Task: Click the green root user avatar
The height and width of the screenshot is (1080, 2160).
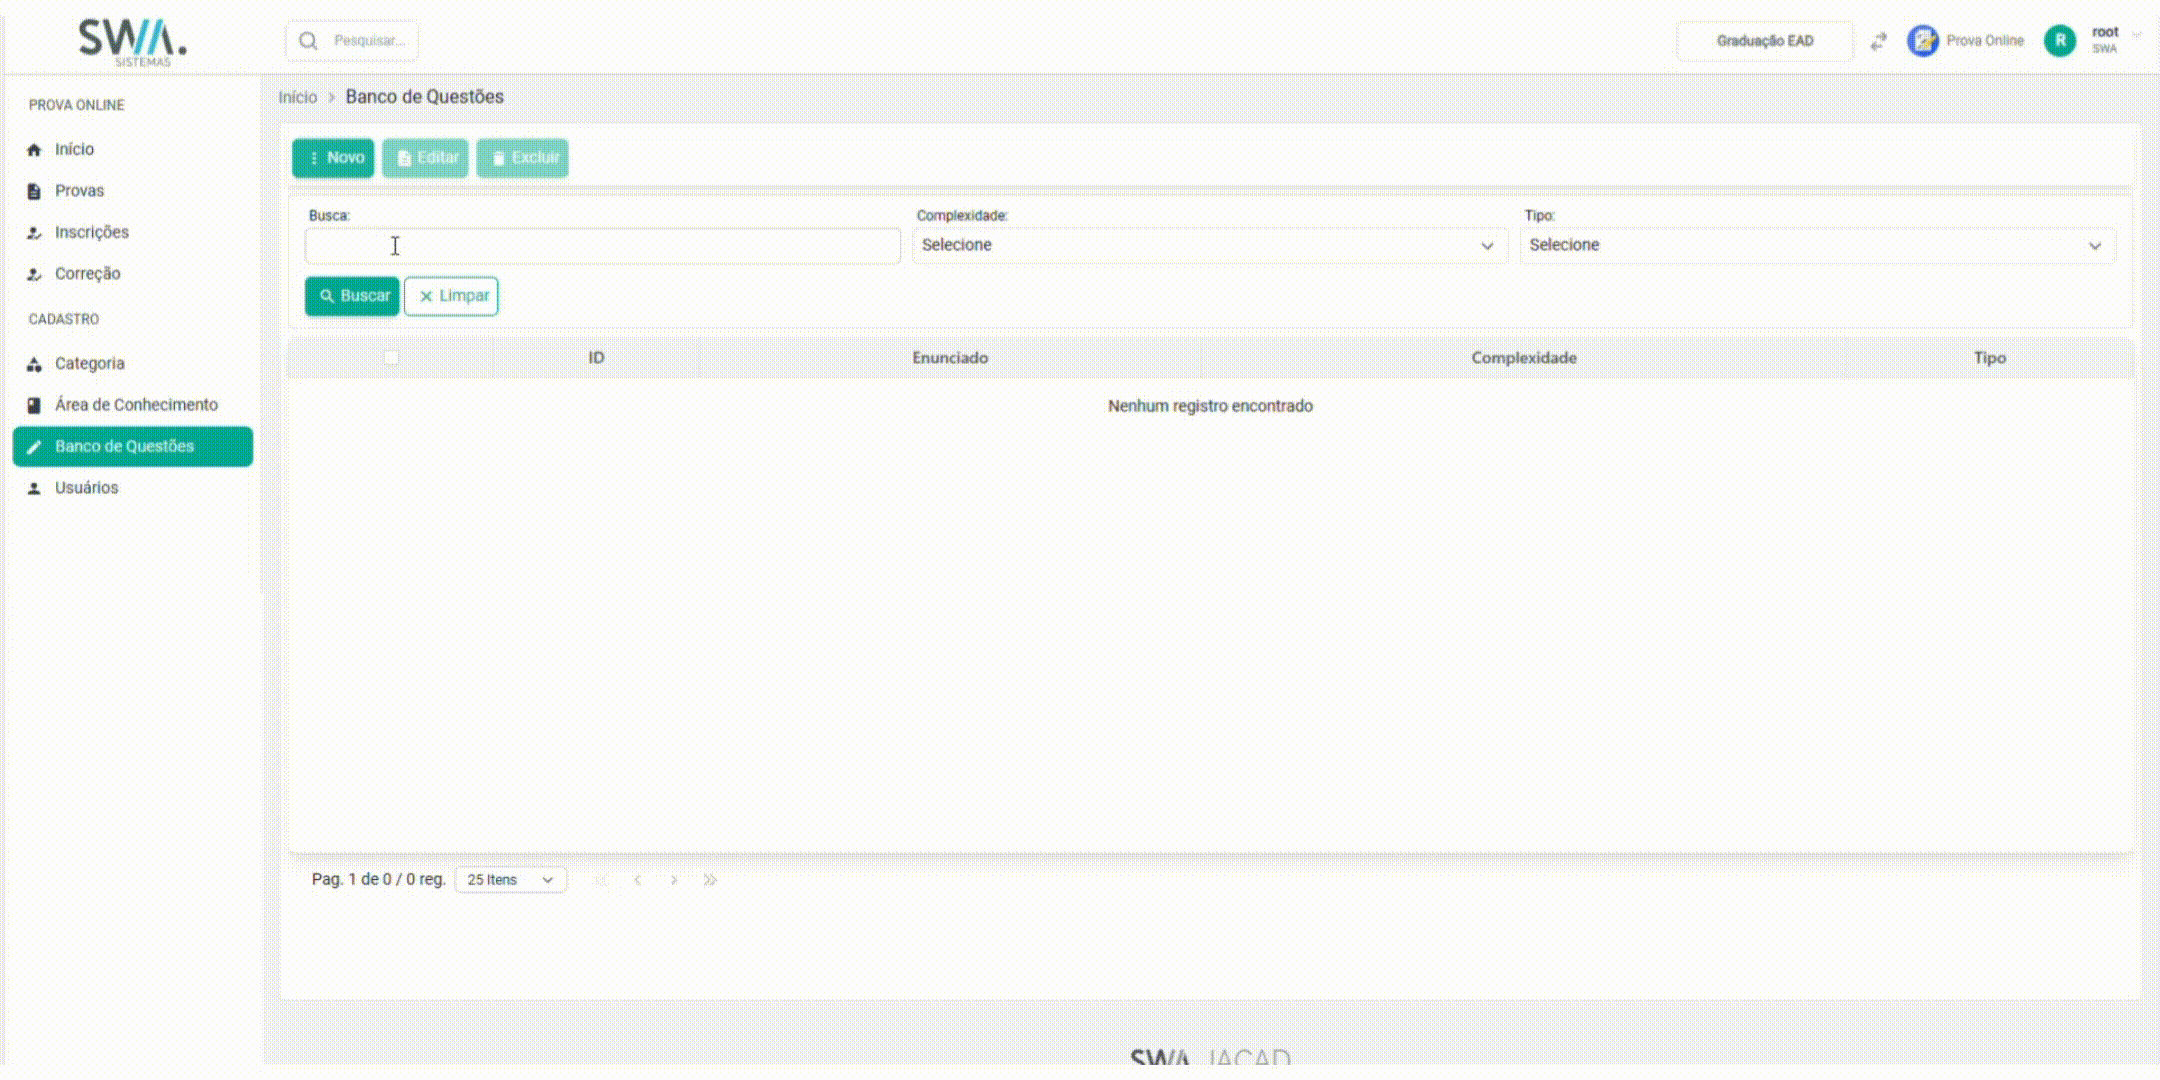Action: point(2059,41)
